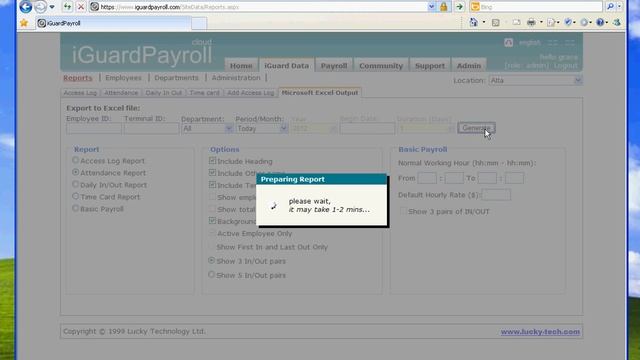Select the Daily In/Out Report radio button
The height and width of the screenshot is (360, 640).
click(x=76, y=184)
